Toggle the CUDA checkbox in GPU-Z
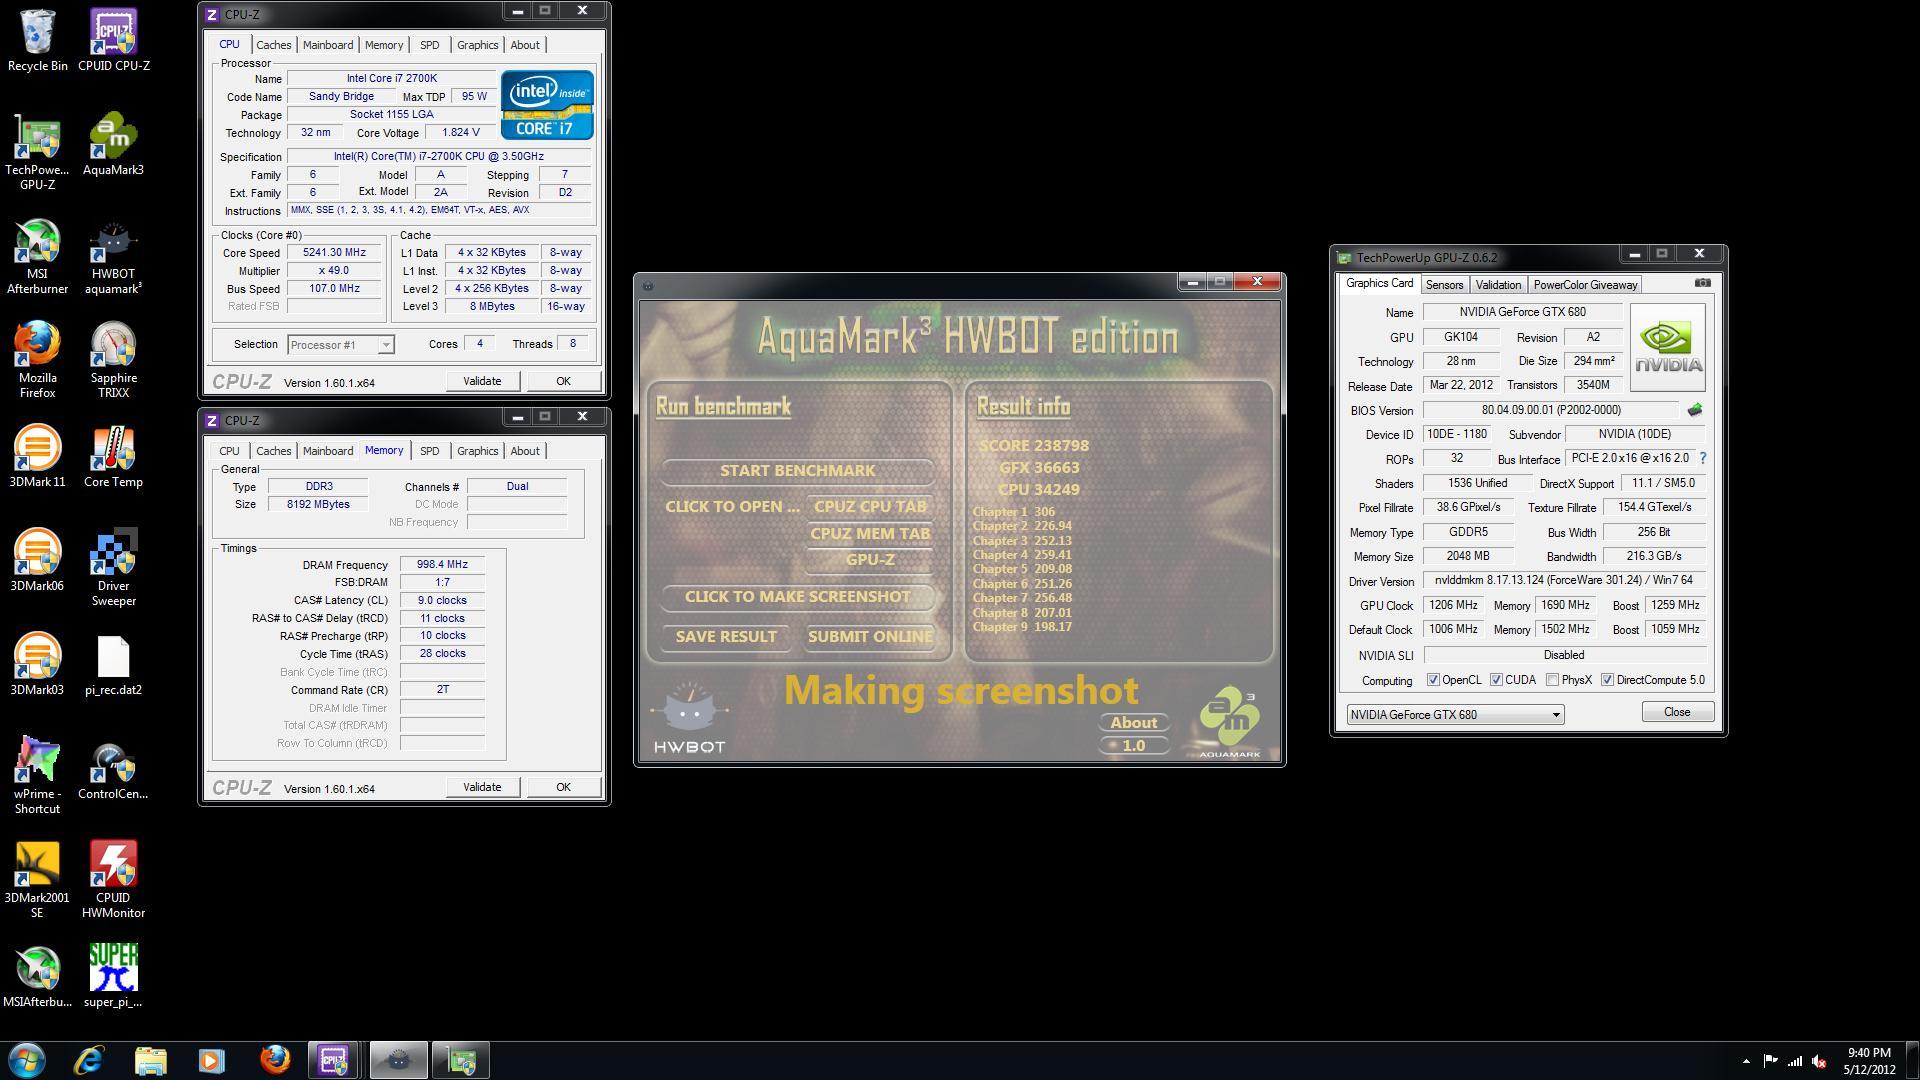This screenshot has width=1920, height=1080. [1496, 680]
